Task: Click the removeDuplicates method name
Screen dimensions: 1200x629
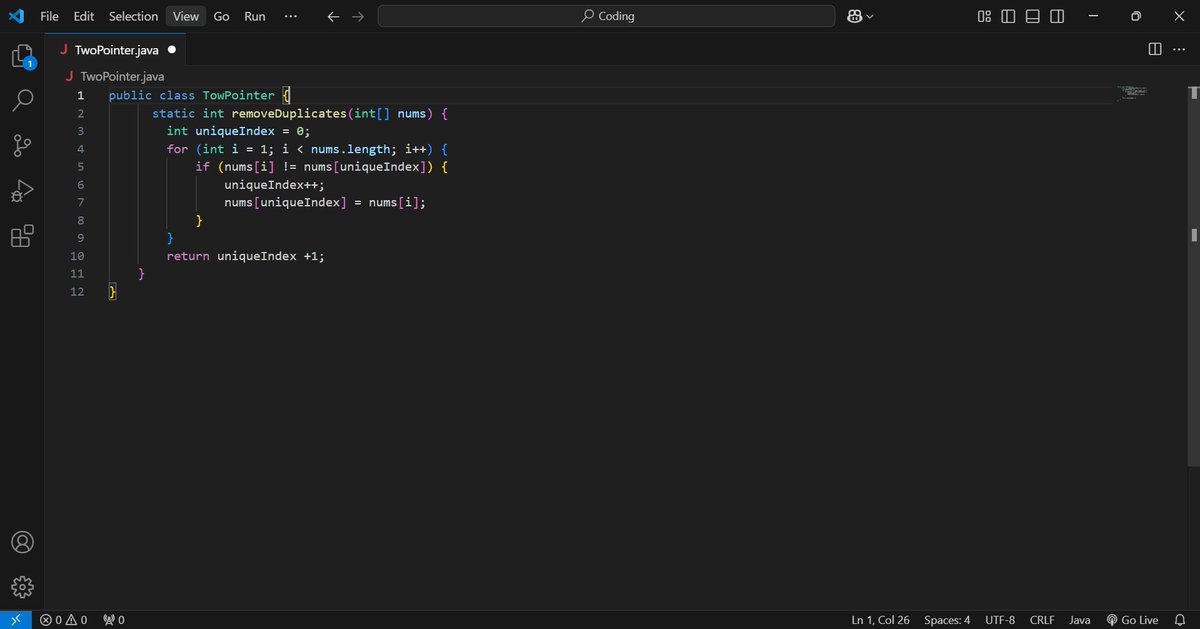Action: (289, 113)
